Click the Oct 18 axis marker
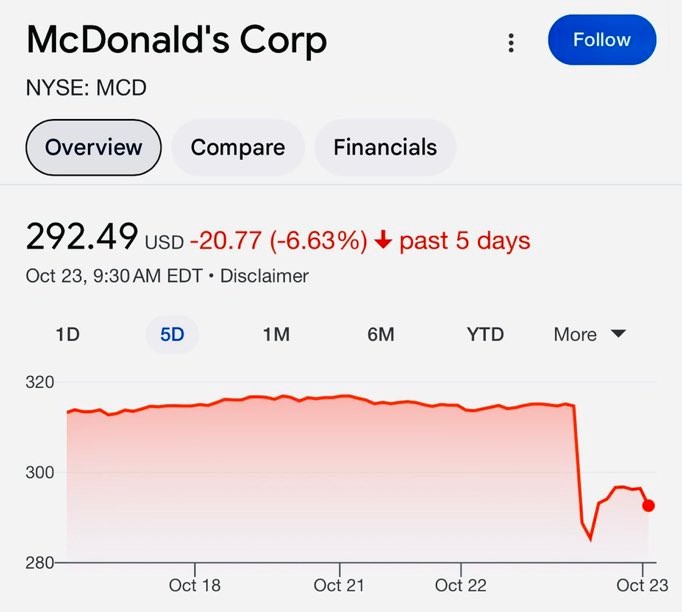Image resolution: width=682 pixels, height=612 pixels. click(x=195, y=585)
